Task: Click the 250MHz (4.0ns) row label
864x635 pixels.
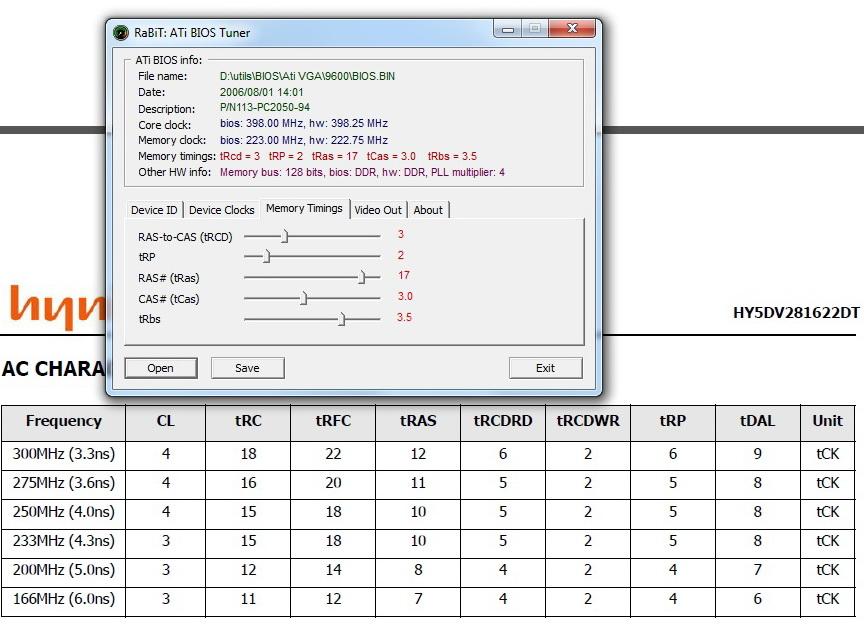Action: (x=64, y=512)
